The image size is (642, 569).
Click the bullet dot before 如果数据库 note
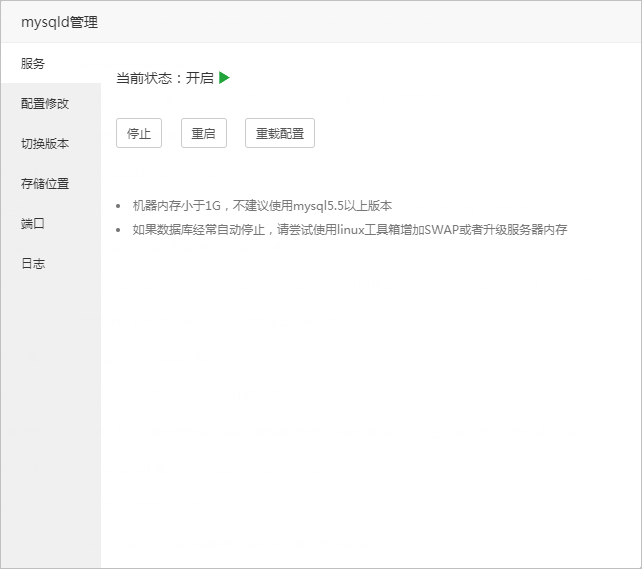pyautogui.click(x=119, y=230)
